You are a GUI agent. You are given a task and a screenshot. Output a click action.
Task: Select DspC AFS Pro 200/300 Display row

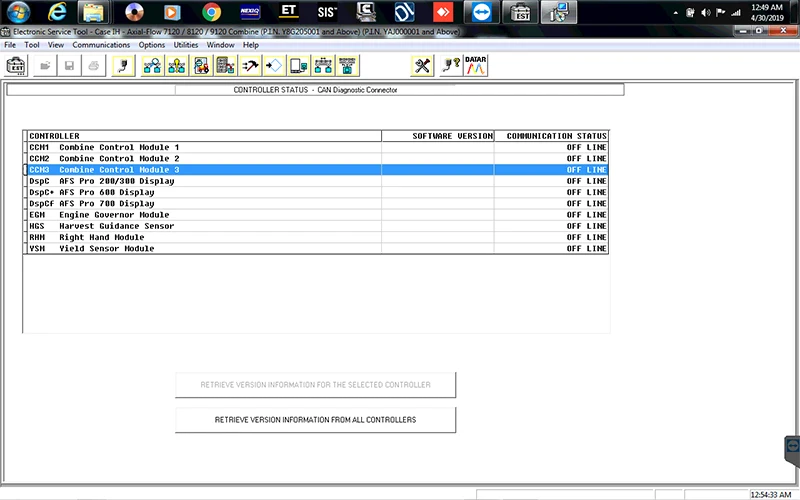click(316, 181)
